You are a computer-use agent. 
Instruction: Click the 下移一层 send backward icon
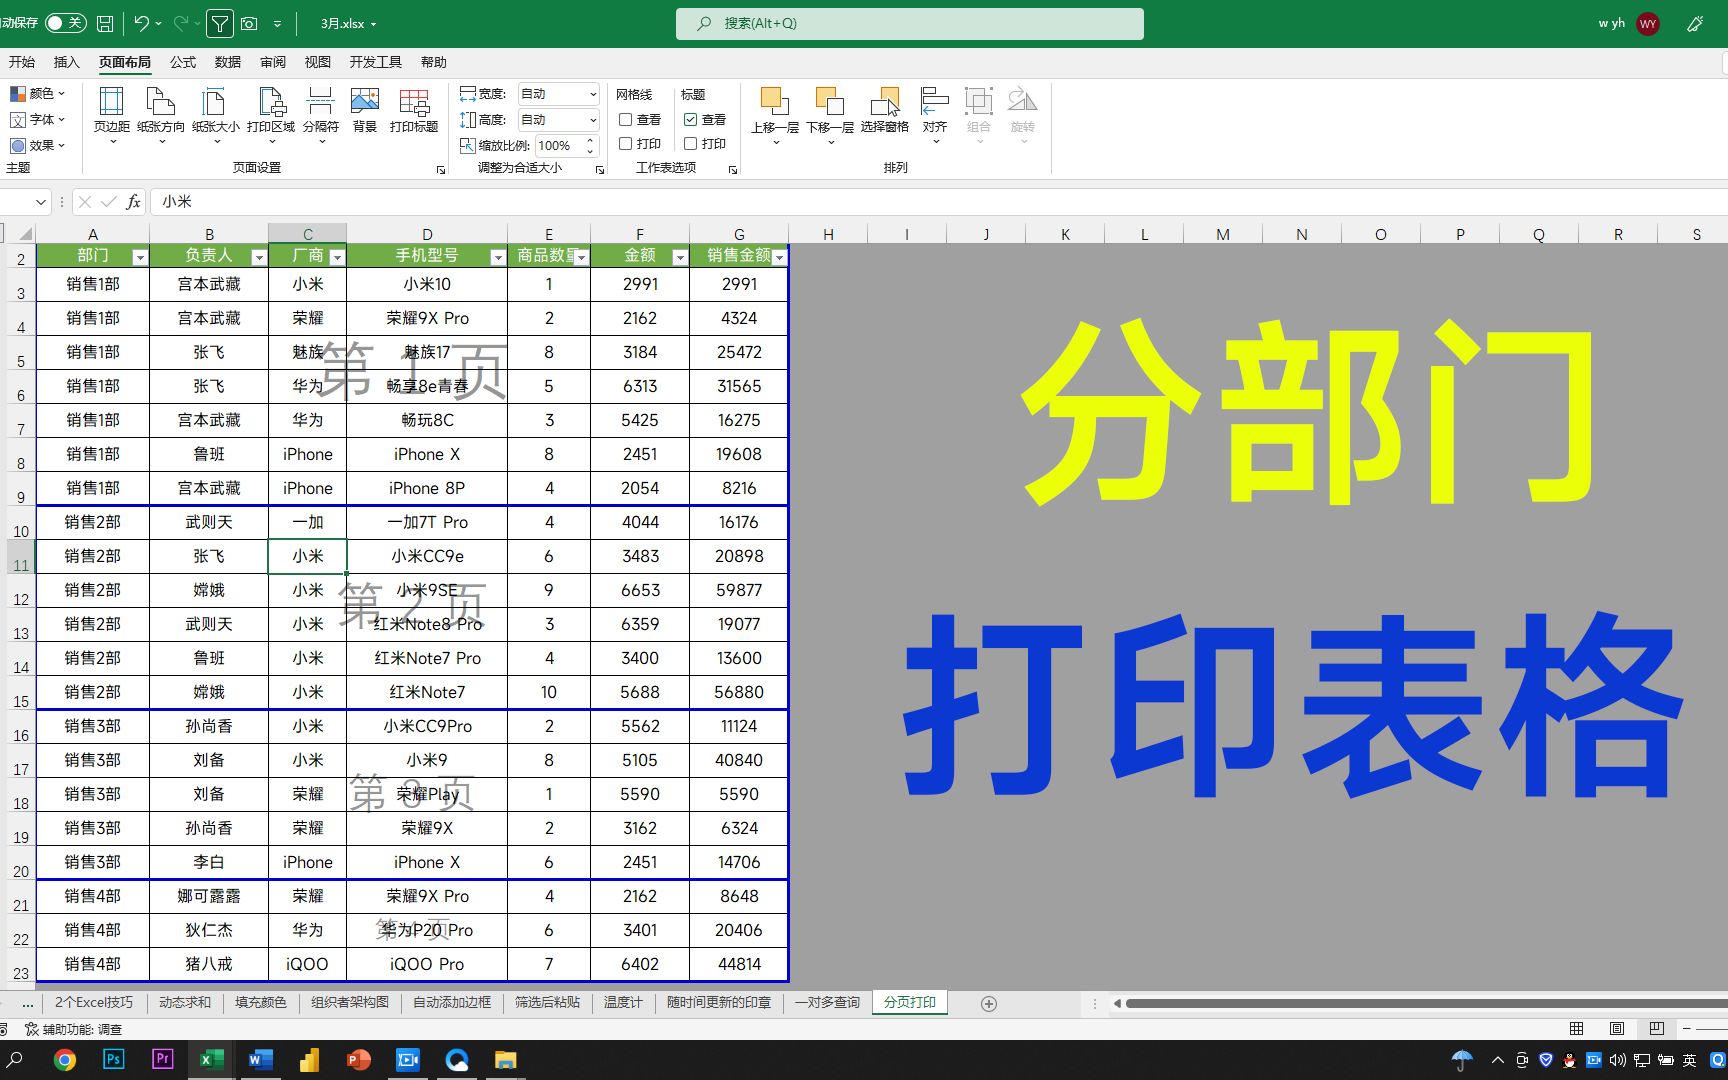point(830,102)
